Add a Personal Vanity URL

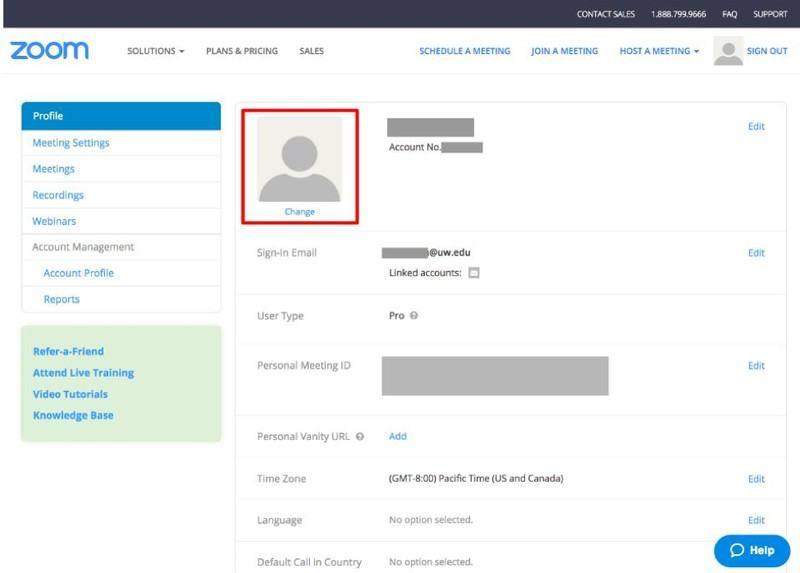(x=397, y=436)
